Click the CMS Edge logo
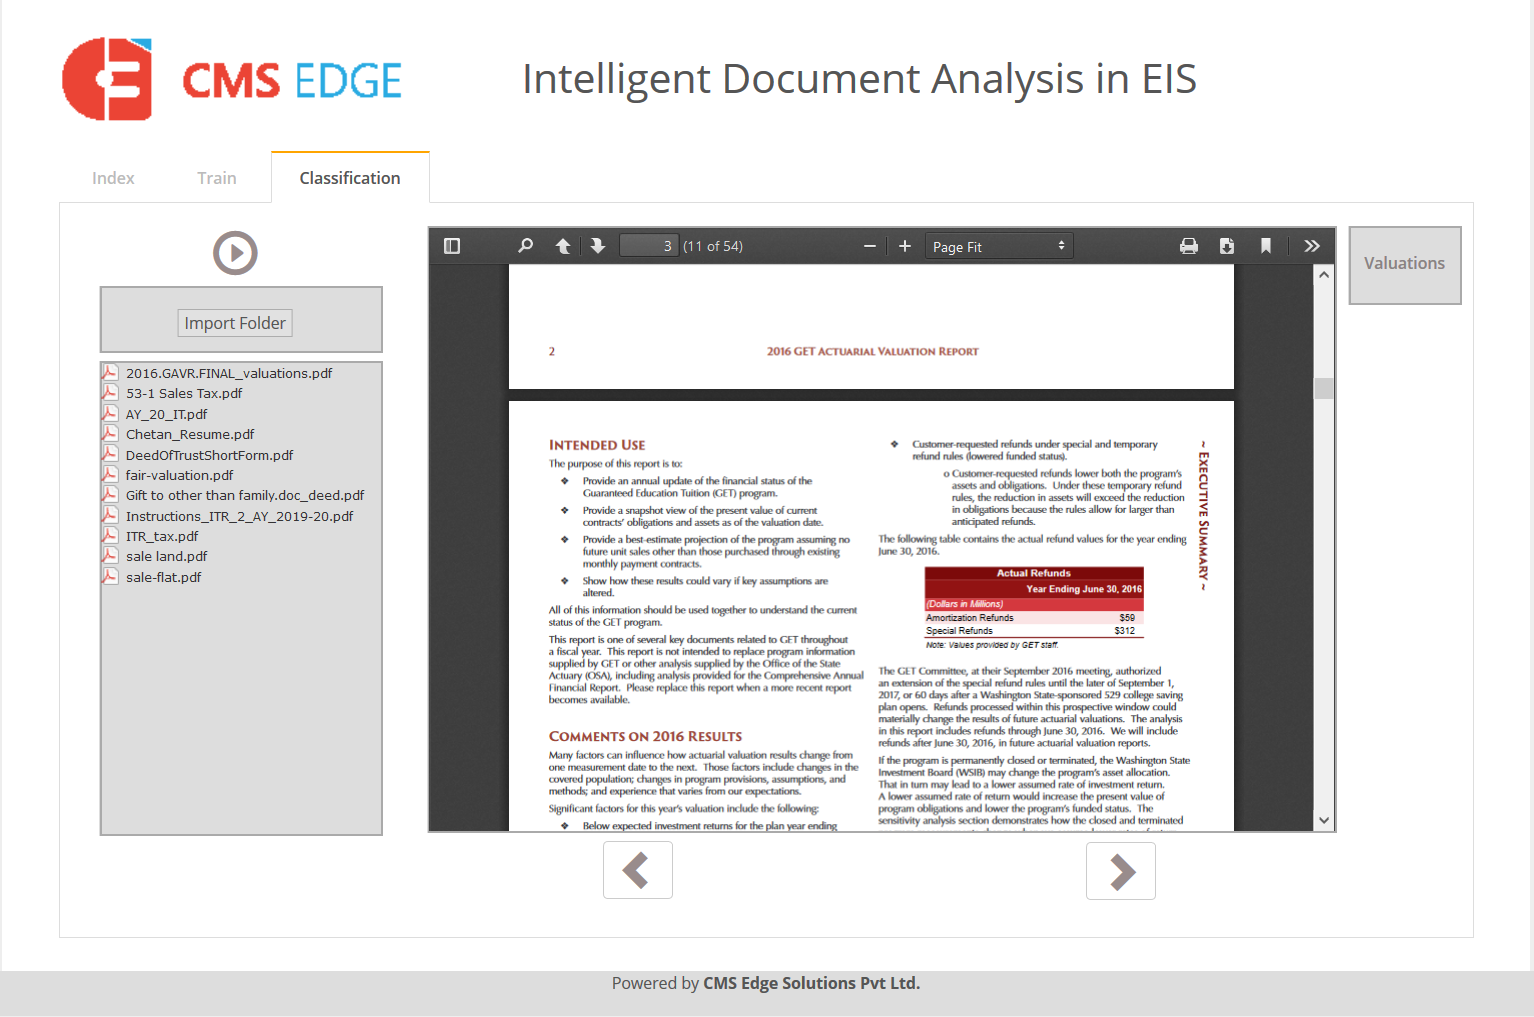The width and height of the screenshot is (1534, 1017). (232, 79)
